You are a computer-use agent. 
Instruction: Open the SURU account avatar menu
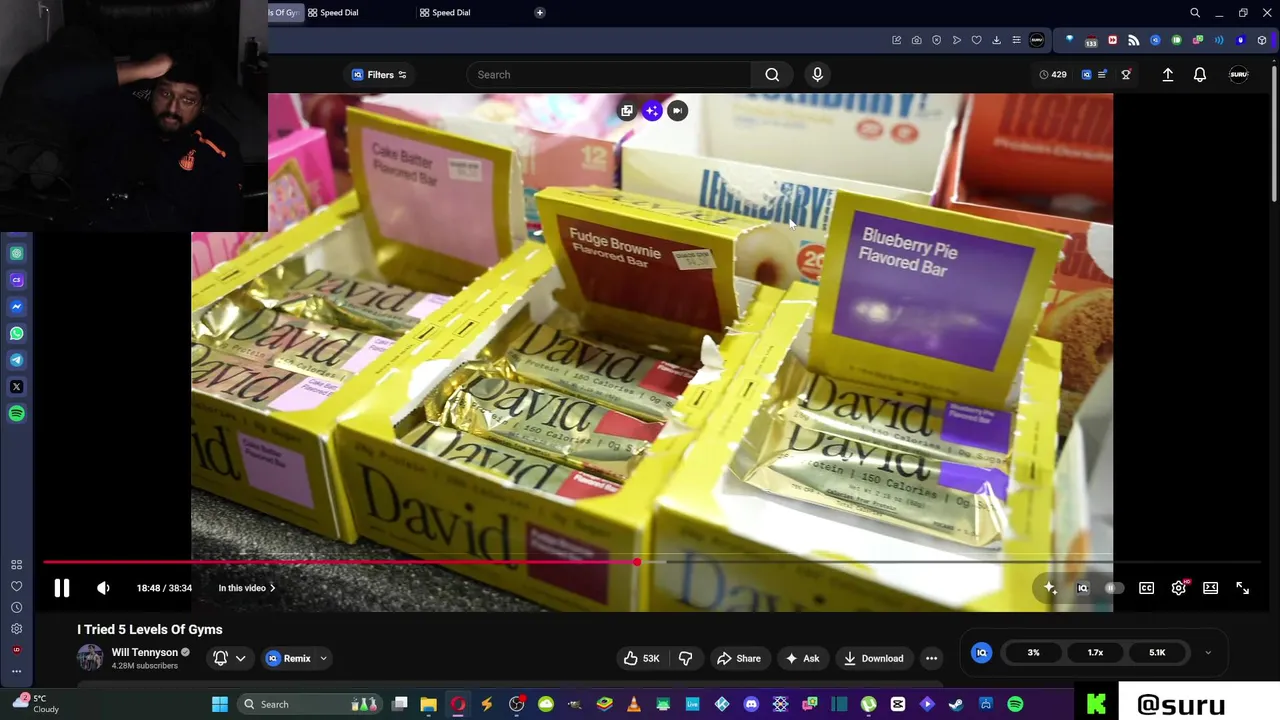(x=1239, y=74)
